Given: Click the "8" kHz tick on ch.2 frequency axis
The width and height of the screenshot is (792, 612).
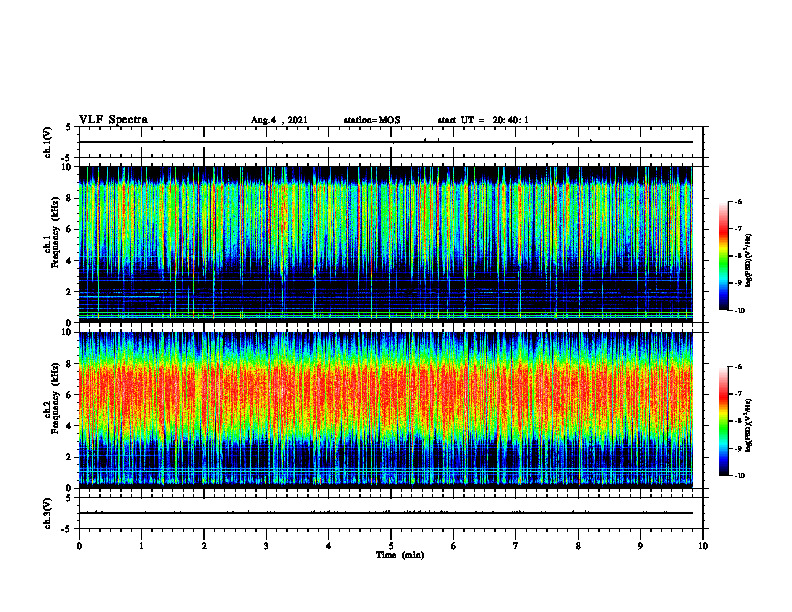Looking at the screenshot, I should (70, 364).
